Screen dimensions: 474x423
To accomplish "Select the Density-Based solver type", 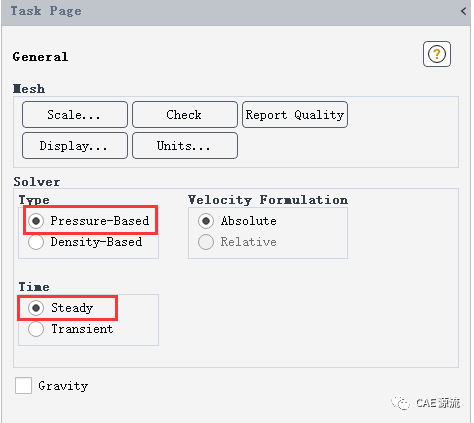I will click(x=36, y=242).
